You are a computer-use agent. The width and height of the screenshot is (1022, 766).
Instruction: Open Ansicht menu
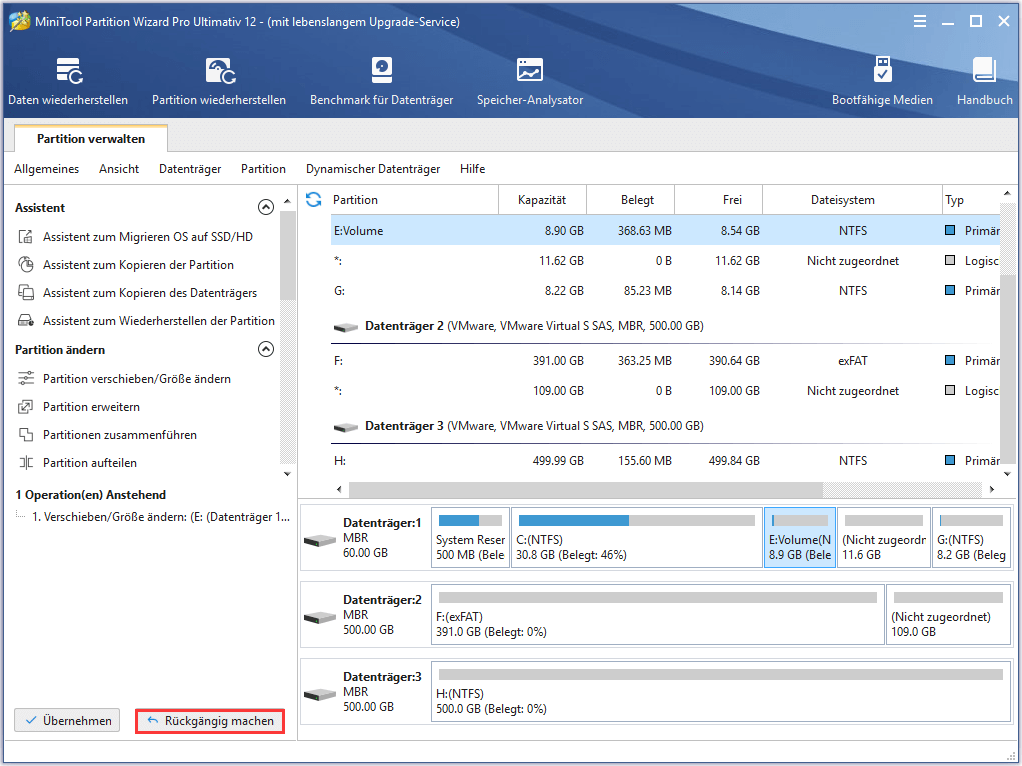pyautogui.click(x=119, y=169)
